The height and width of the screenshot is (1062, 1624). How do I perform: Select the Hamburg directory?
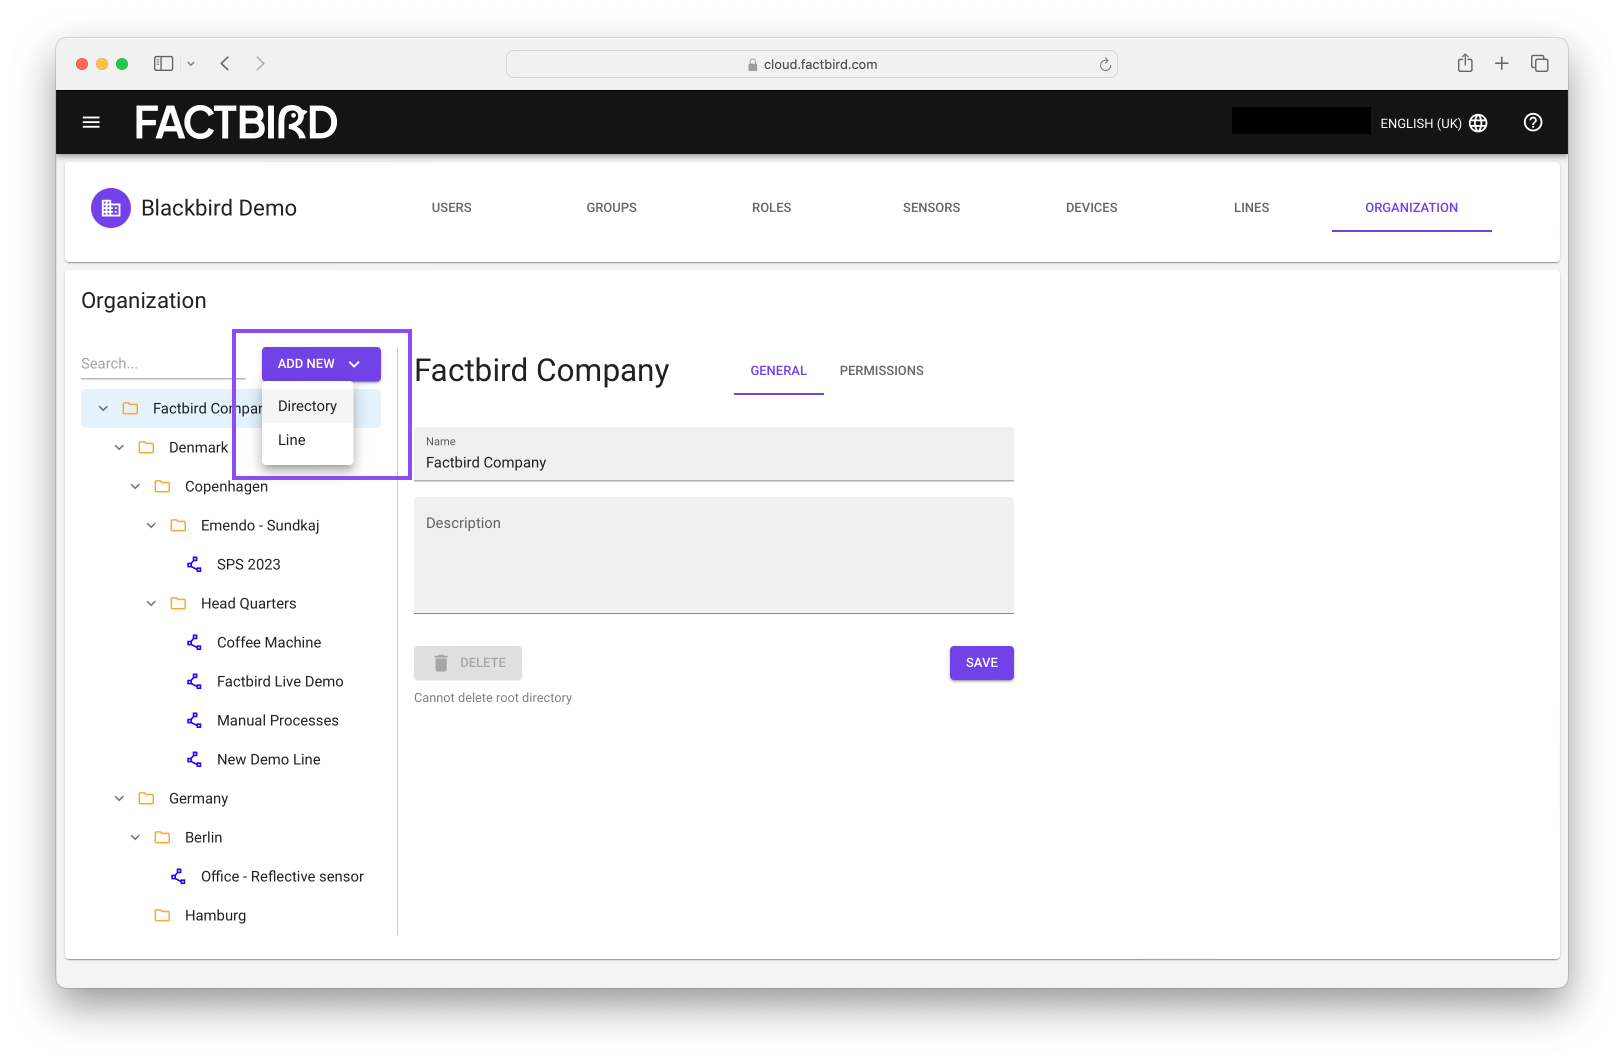(215, 915)
